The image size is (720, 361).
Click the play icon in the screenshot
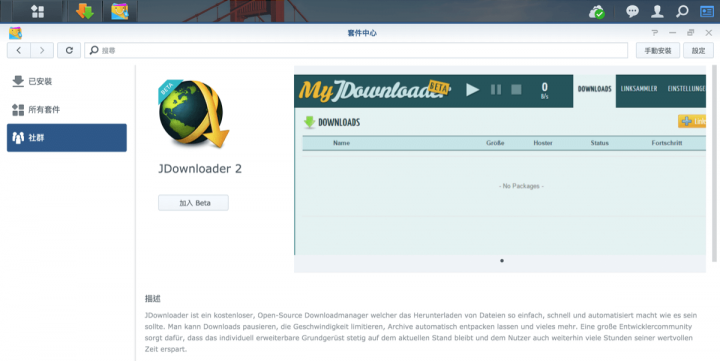[472, 90]
